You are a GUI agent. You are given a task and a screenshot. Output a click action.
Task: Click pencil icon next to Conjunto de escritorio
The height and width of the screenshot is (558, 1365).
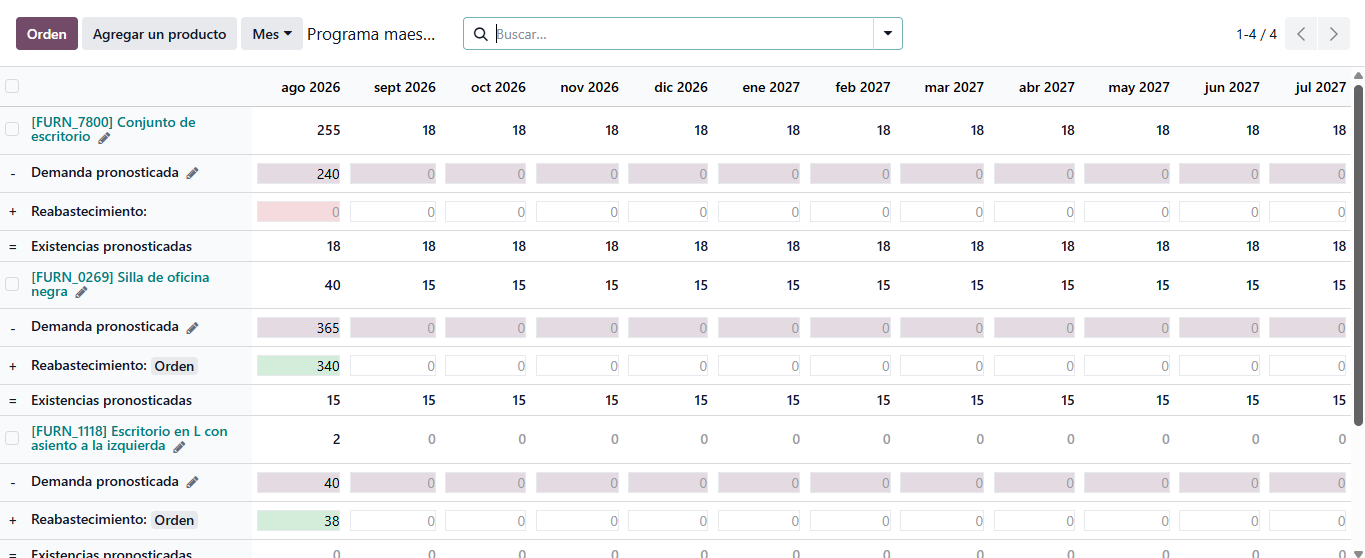104,138
